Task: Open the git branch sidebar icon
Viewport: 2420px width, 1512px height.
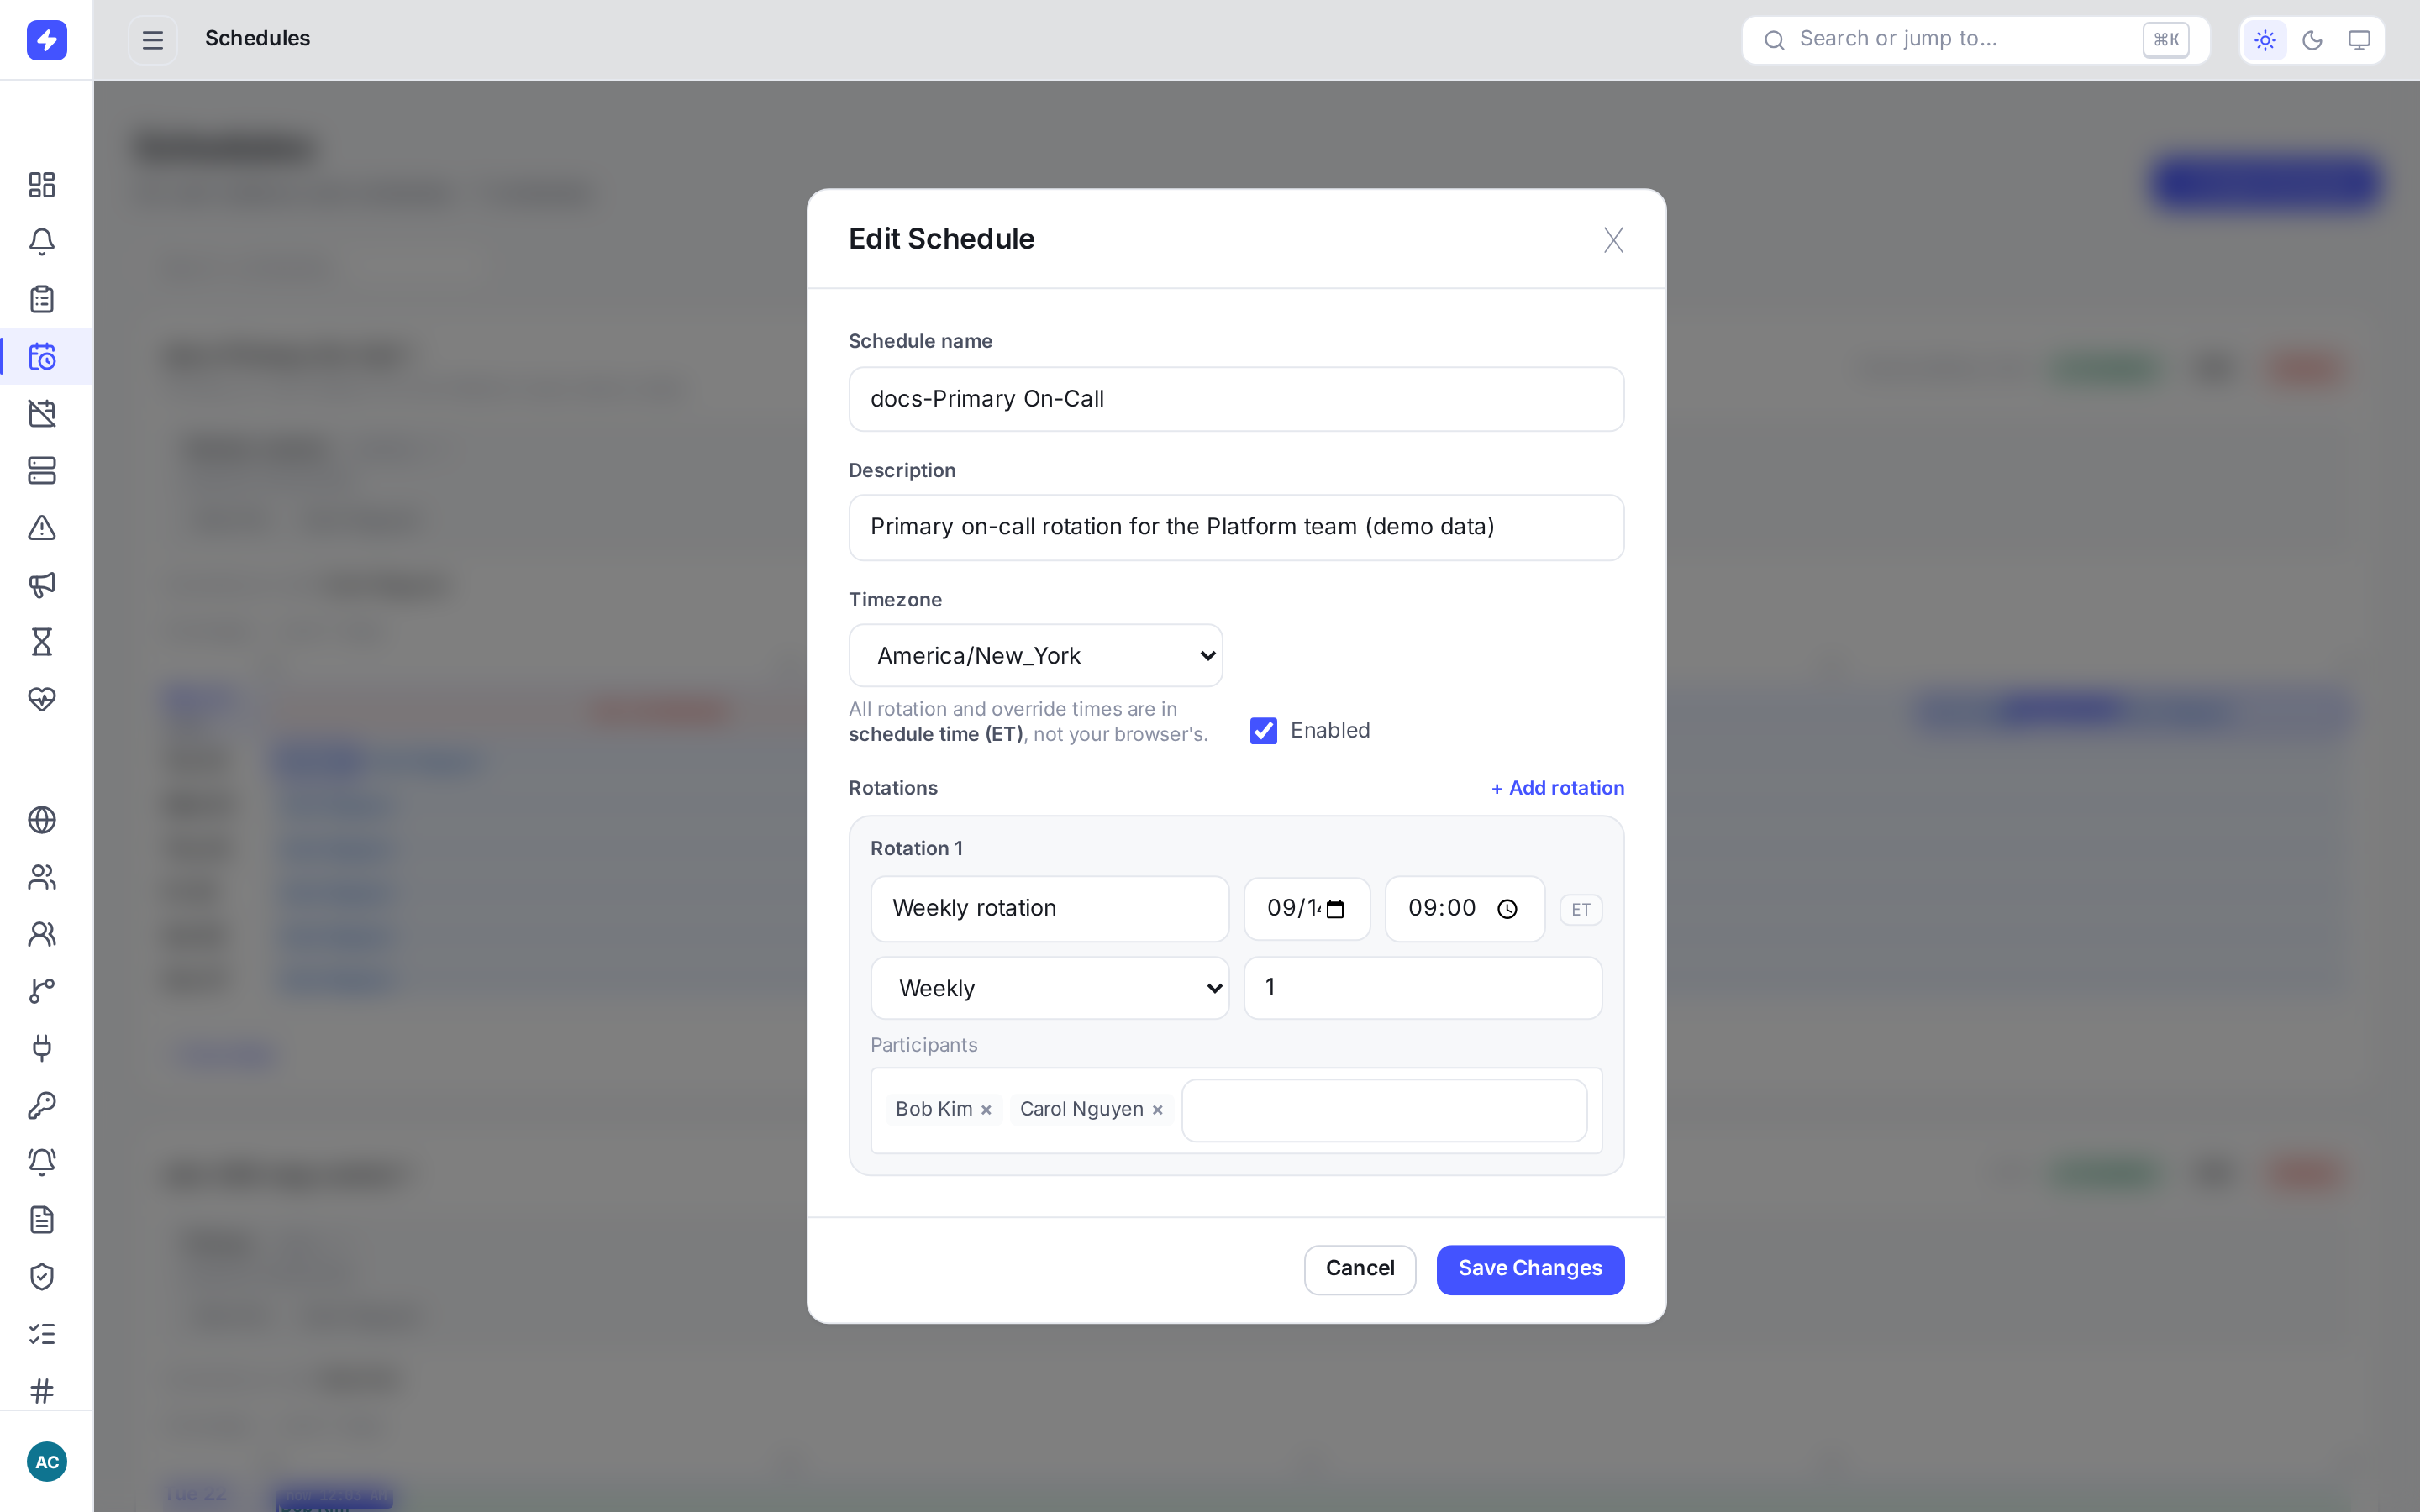Action: click(42, 991)
